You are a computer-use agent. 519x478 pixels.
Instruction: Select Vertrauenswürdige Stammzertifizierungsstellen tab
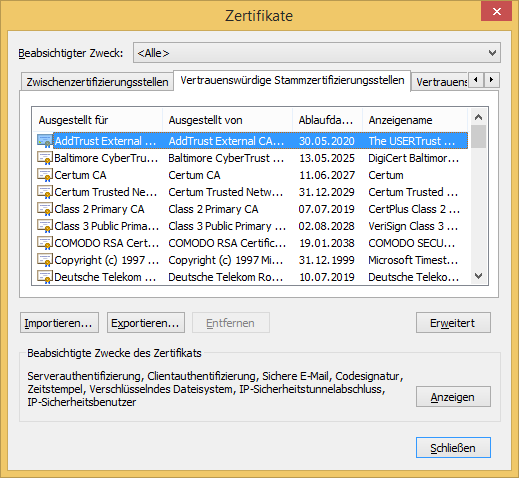(x=292, y=80)
